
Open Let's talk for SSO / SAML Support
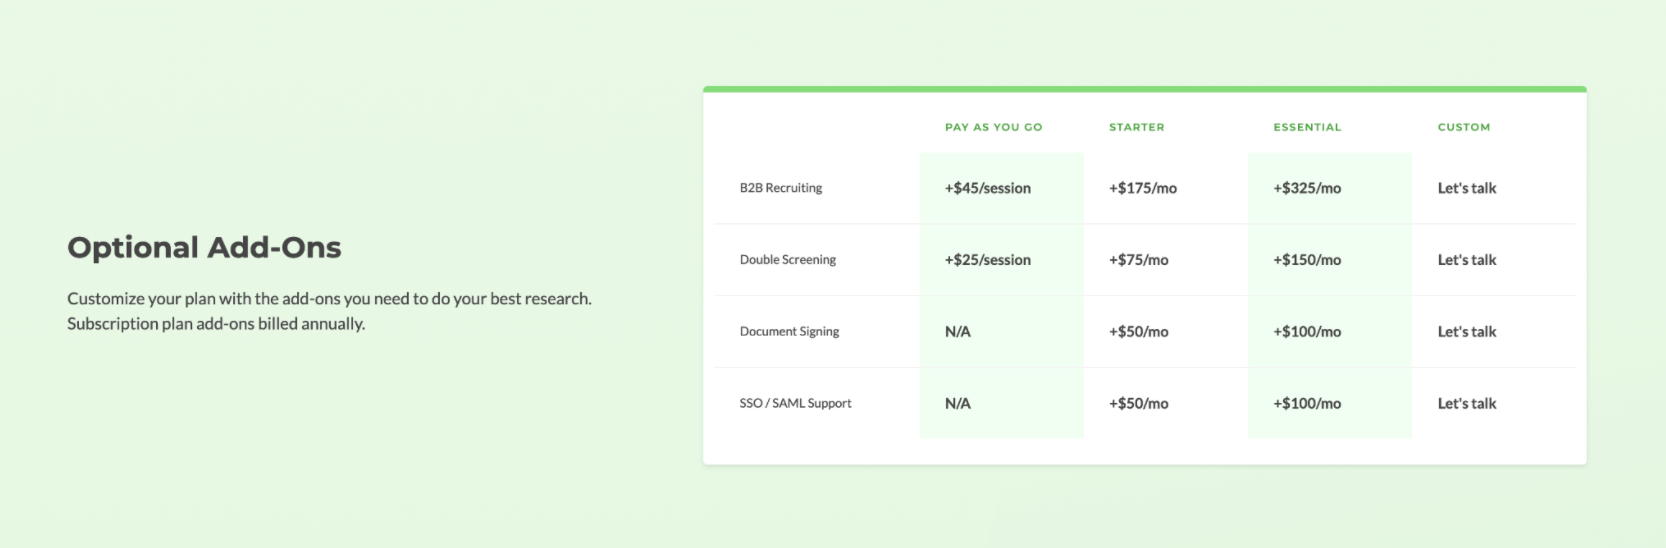(x=1467, y=404)
